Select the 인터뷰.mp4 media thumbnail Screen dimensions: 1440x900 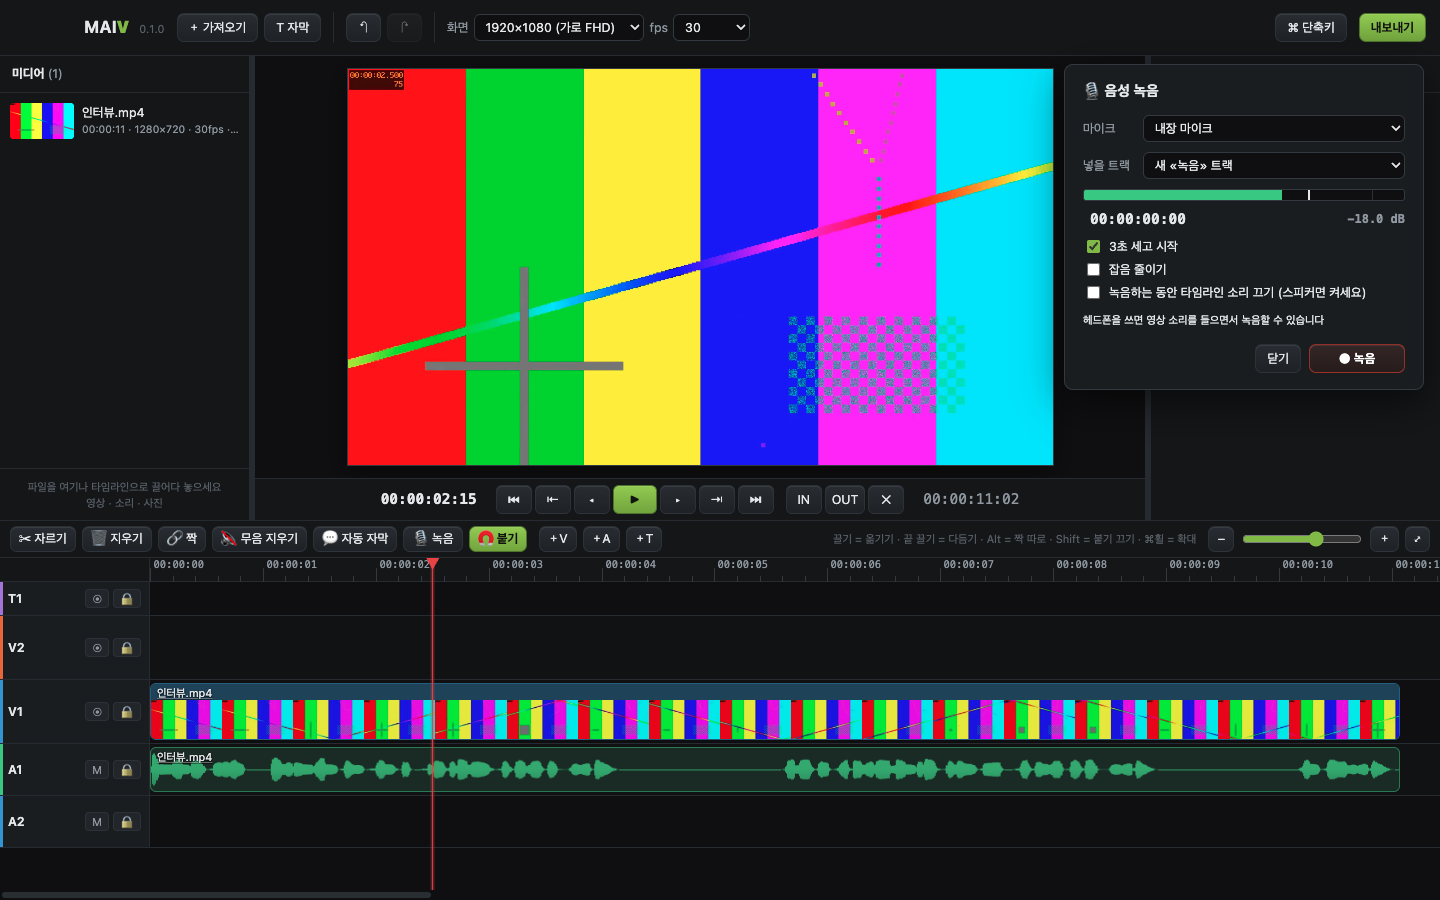click(x=42, y=121)
